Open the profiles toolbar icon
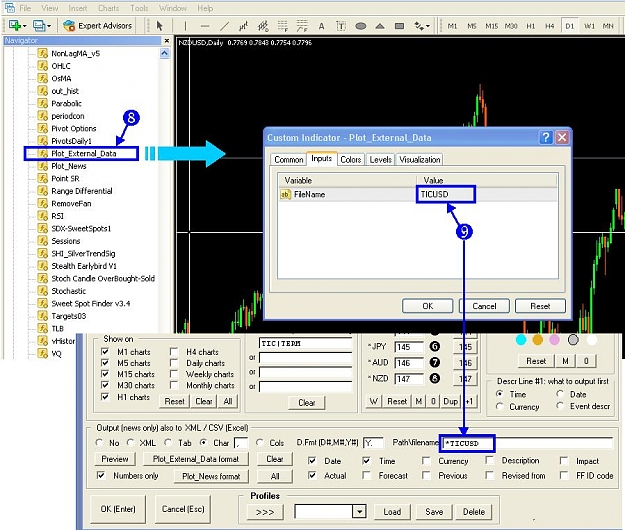Screen dimensions: 625x530 [x=41, y=26]
